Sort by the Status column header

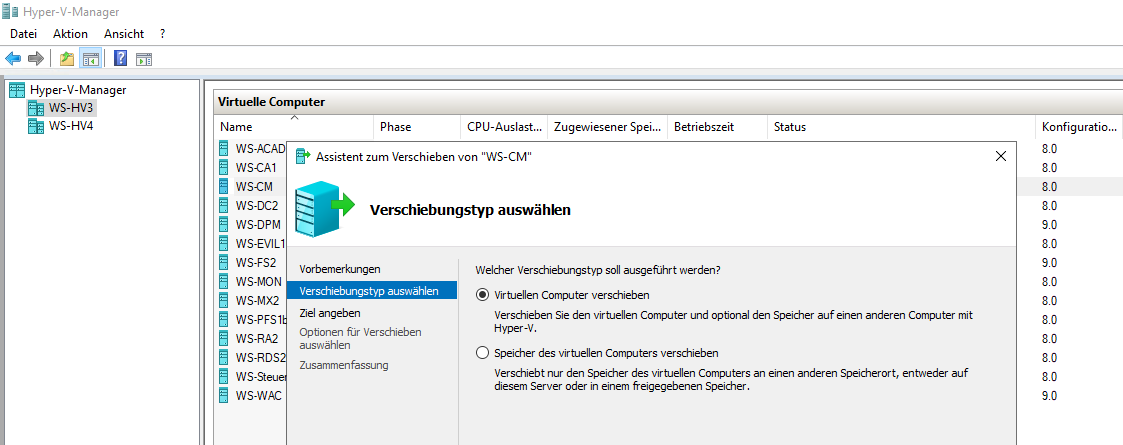pos(902,127)
